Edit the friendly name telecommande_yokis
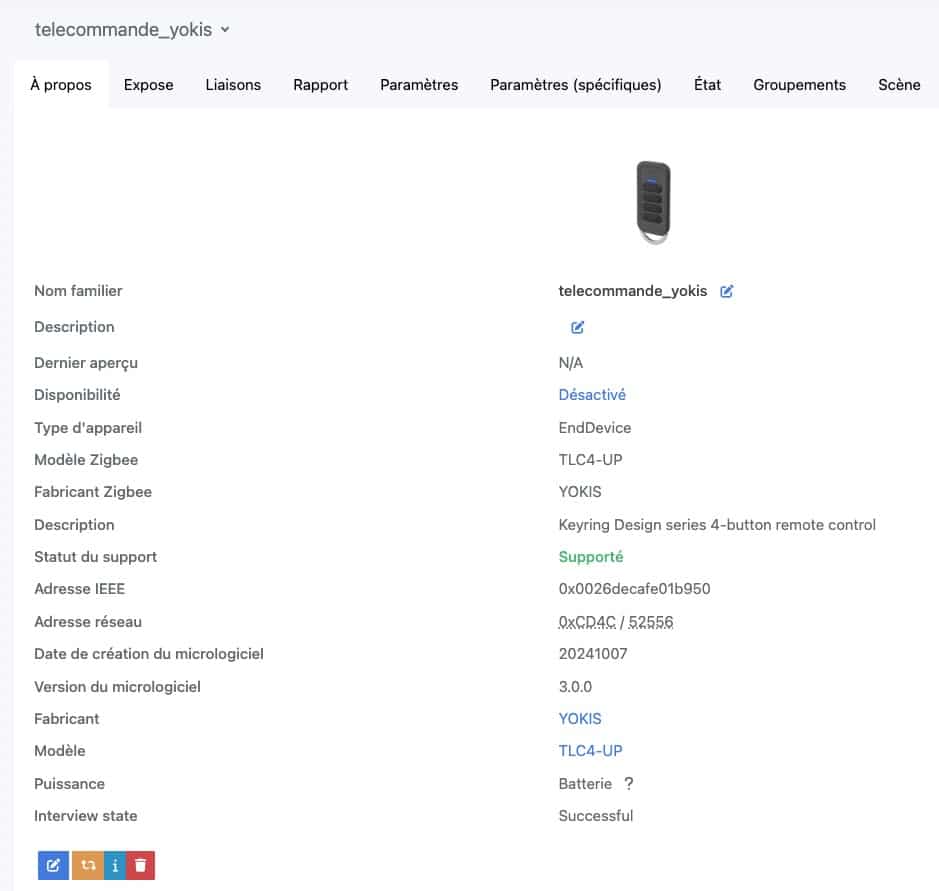This screenshot has width=939, height=891. (x=726, y=292)
